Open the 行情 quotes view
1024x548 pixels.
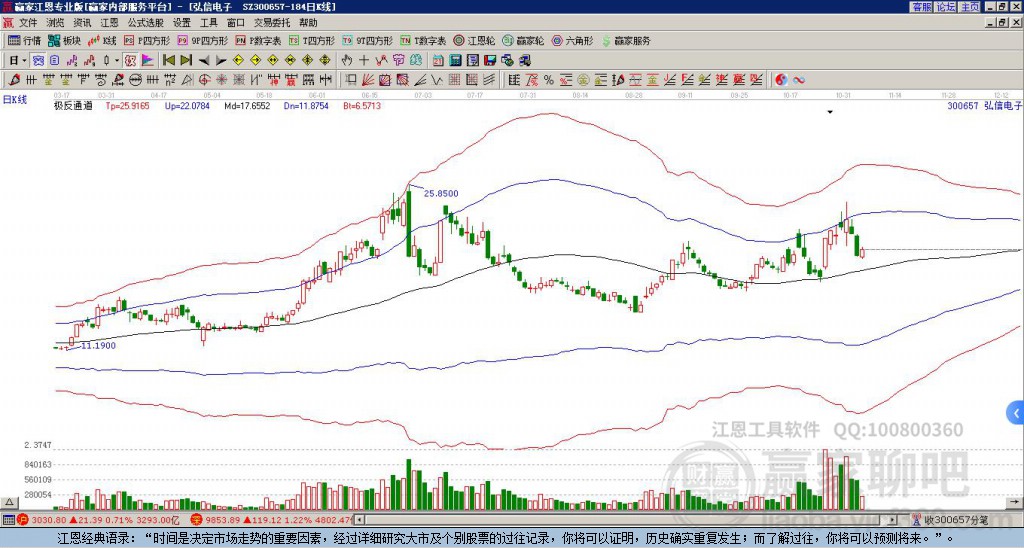pyautogui.click(x=25, y=40)
